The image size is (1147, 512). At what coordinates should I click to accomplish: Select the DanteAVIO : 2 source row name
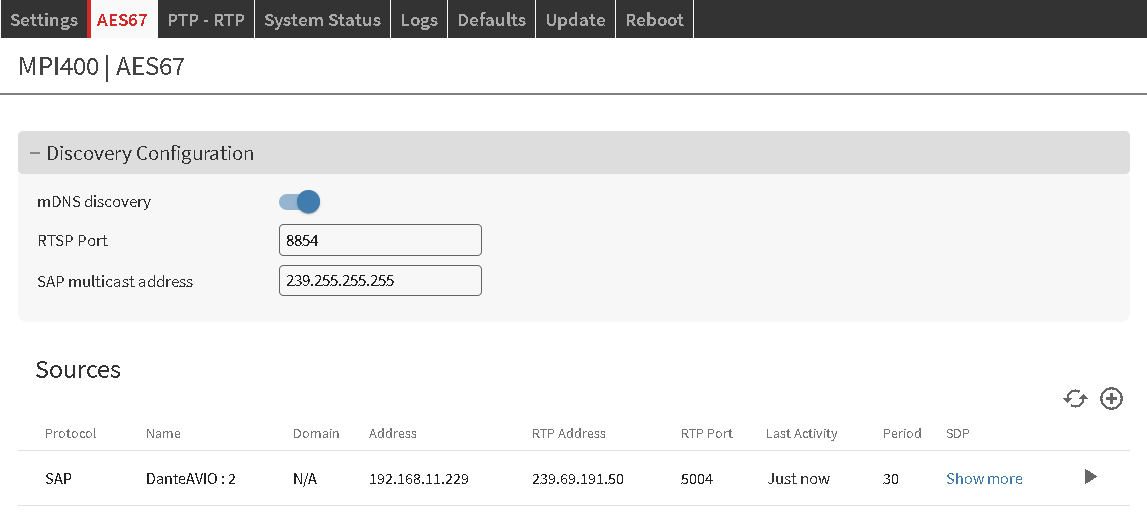pos(190,479)
